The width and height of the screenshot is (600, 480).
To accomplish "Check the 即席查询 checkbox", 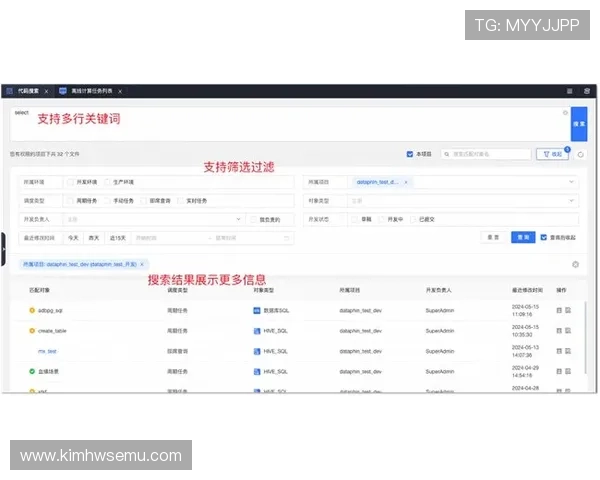I will point(143,201).
